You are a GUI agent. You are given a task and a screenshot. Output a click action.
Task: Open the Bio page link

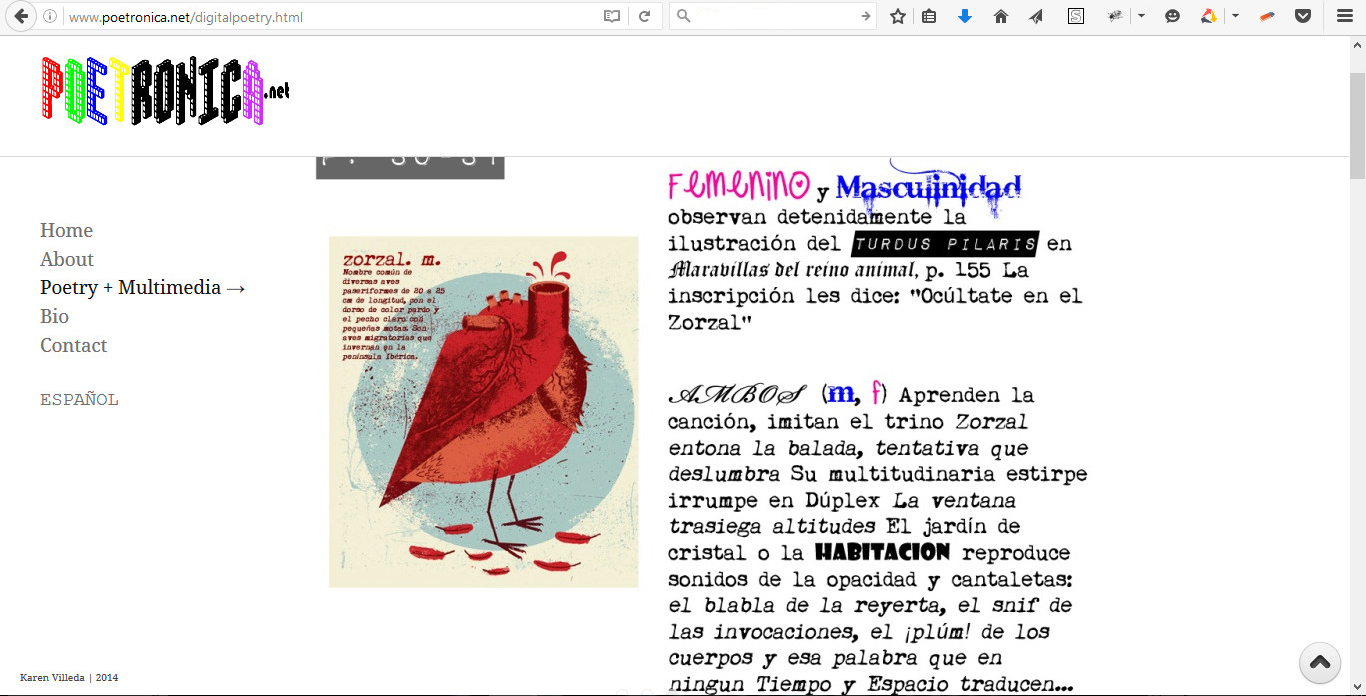click(x=54, y=316)
